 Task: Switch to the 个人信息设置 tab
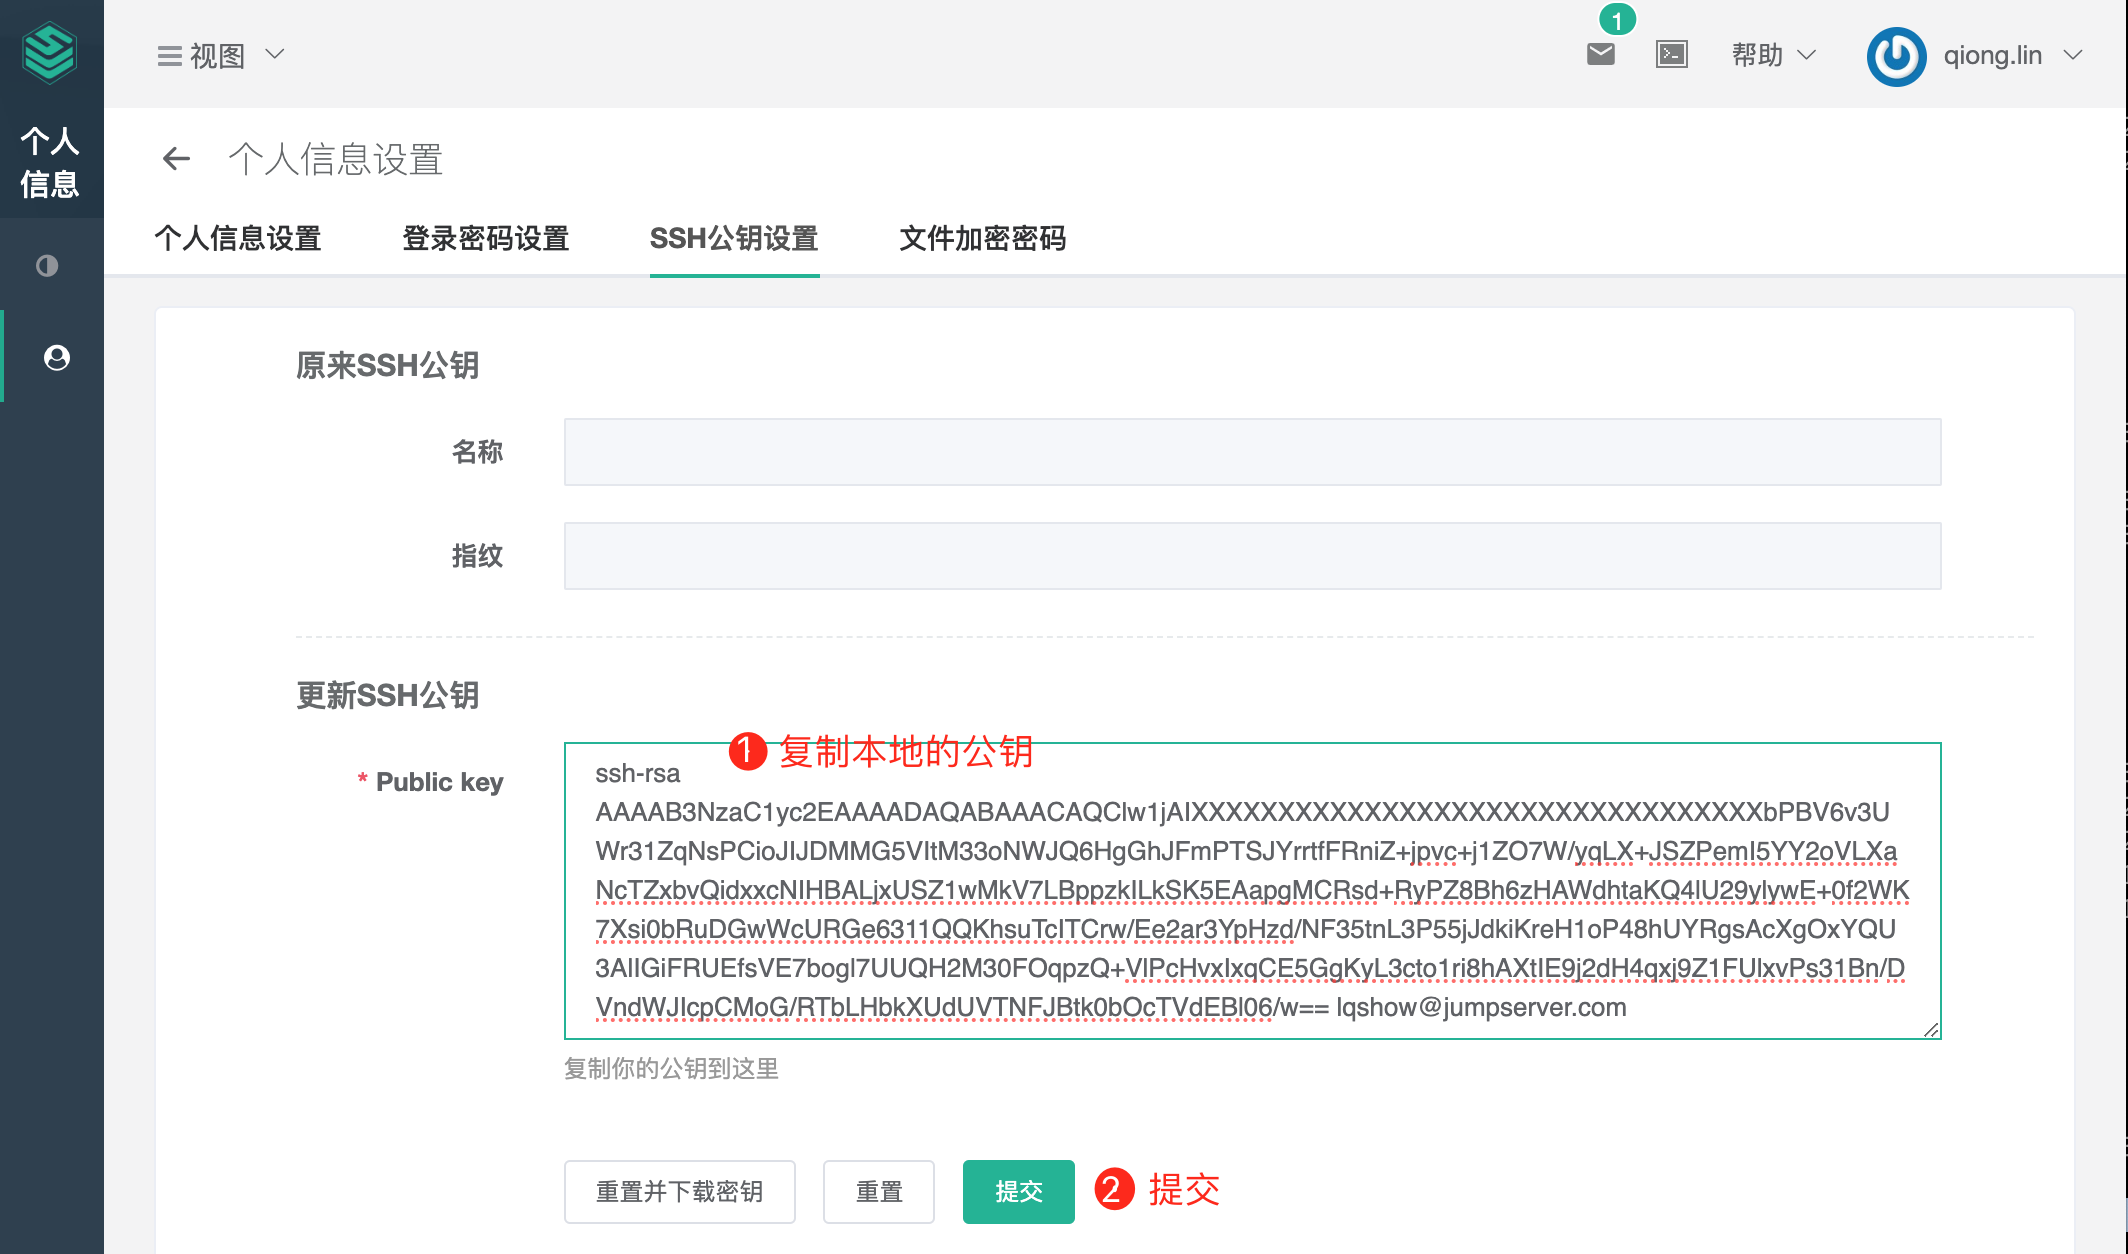[x=238, y=238]
